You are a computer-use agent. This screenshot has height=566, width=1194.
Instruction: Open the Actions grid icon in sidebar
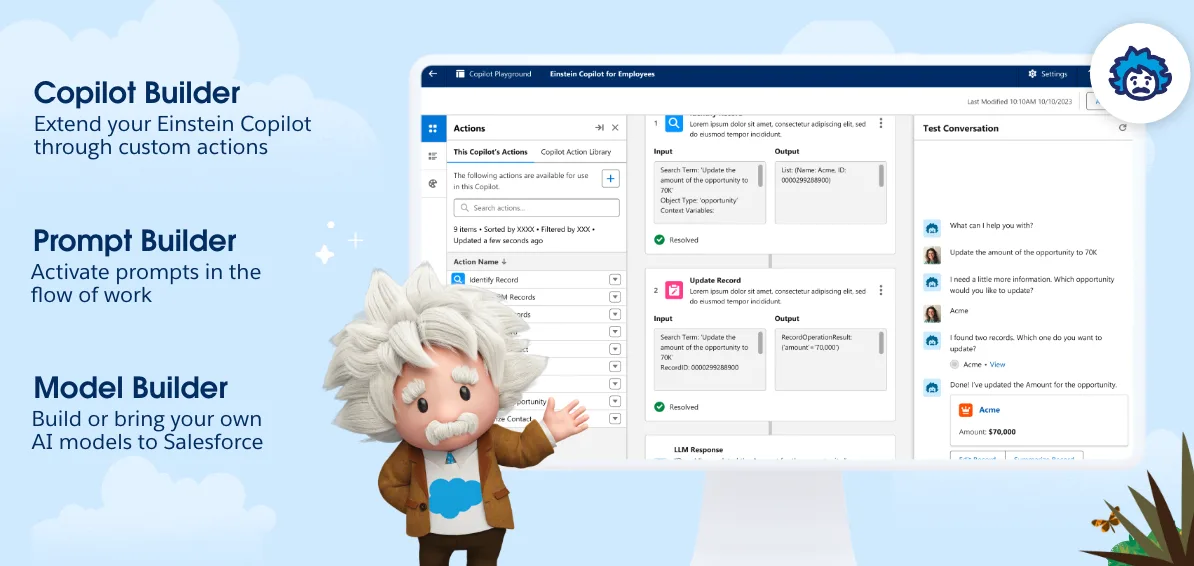(x=433, y=128)
